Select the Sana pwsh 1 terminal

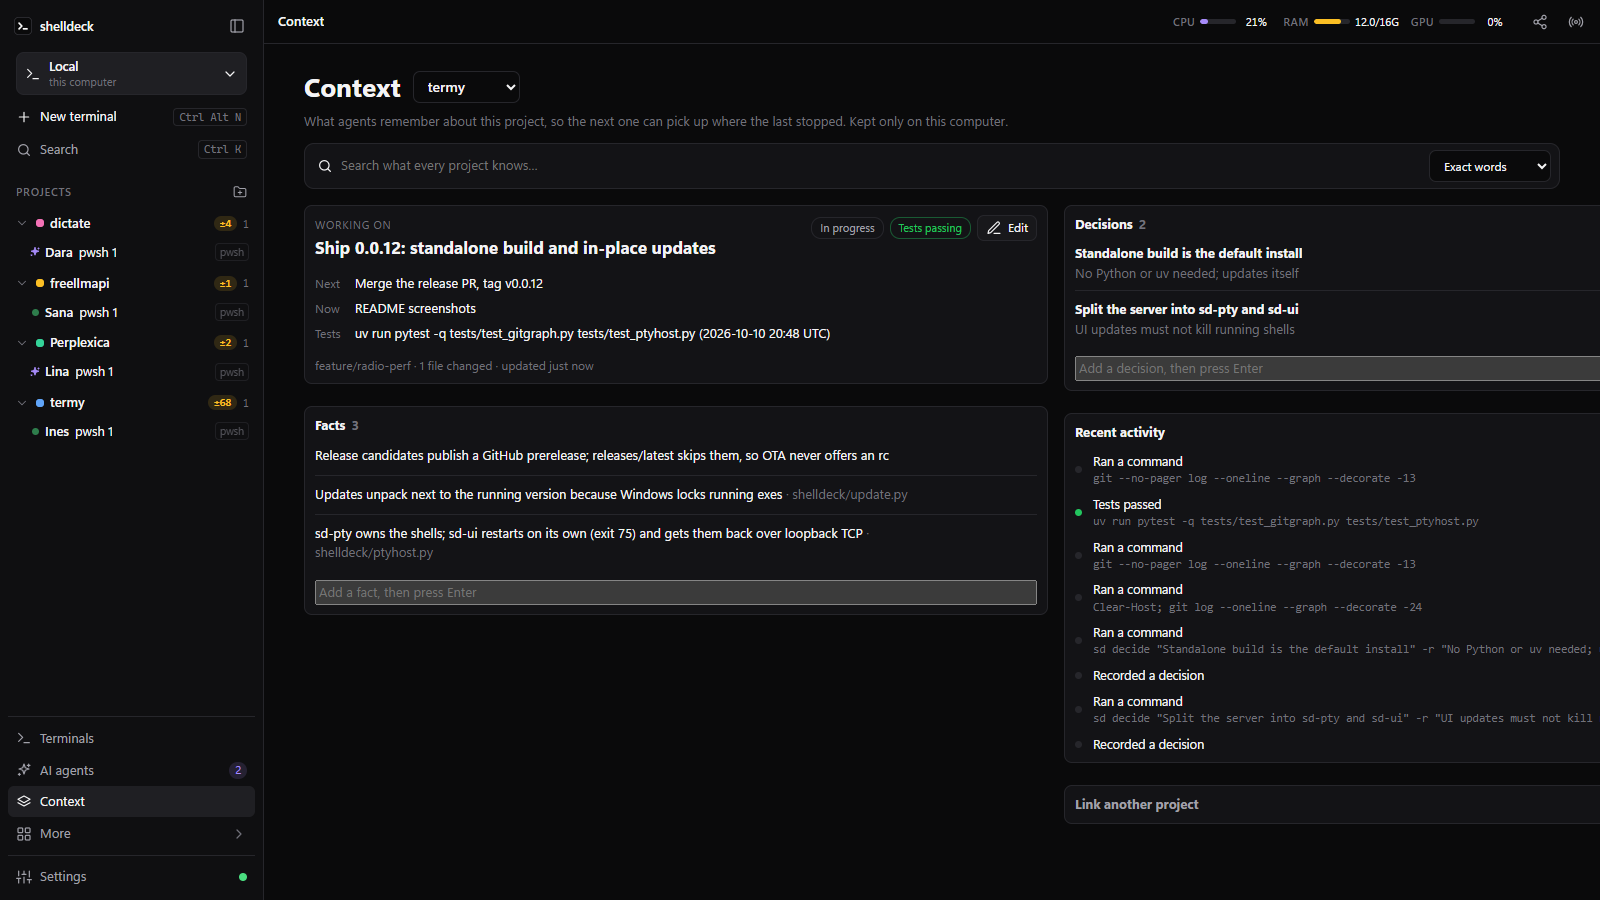click(131, 313)
